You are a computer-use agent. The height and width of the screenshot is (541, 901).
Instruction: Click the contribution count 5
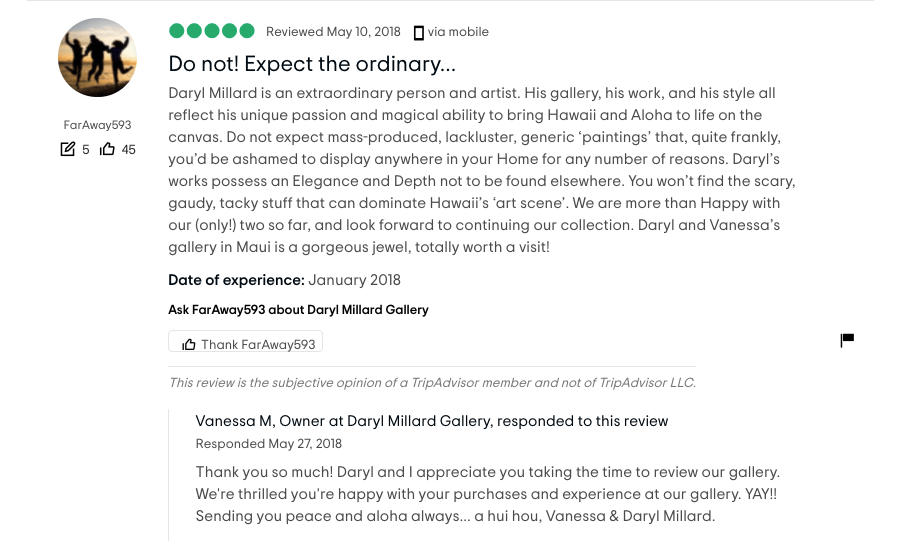(x=86, y=150)
